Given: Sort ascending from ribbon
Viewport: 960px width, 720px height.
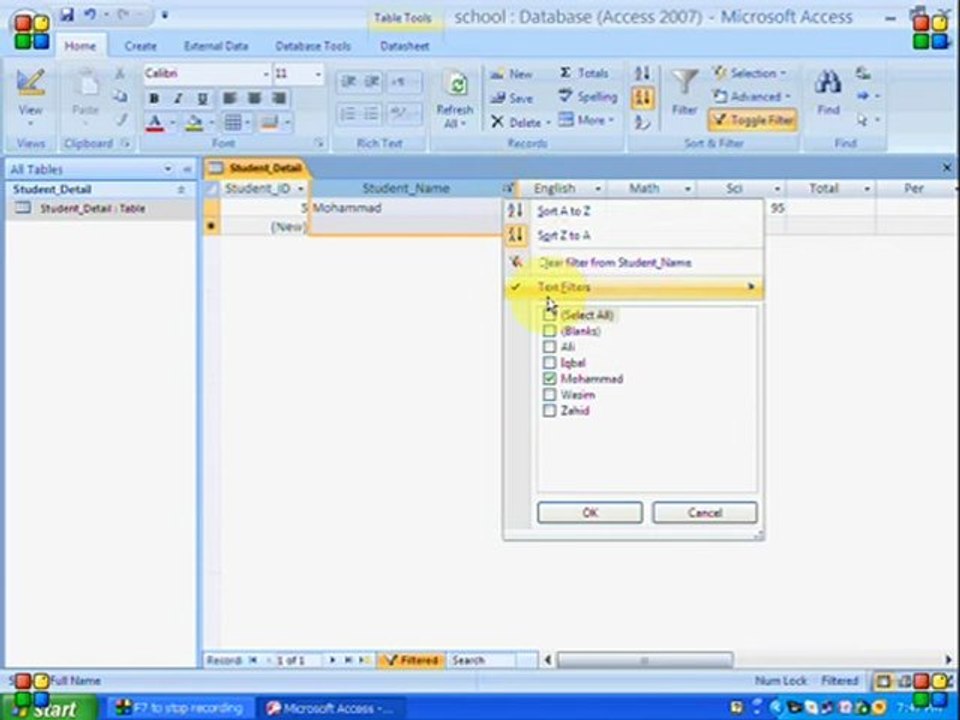Looking at the screenshot, I should point(642,73).
